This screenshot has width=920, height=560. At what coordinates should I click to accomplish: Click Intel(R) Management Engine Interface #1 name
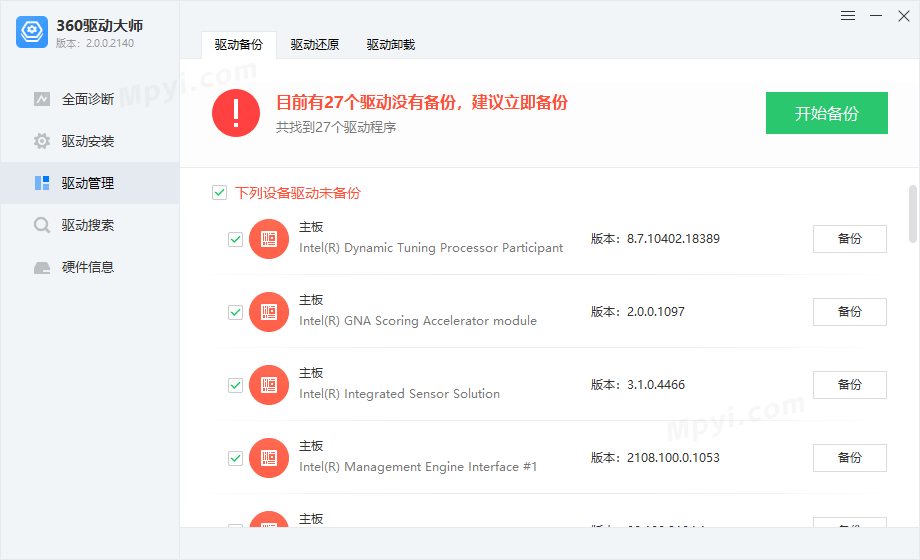(x=418, y=467)
